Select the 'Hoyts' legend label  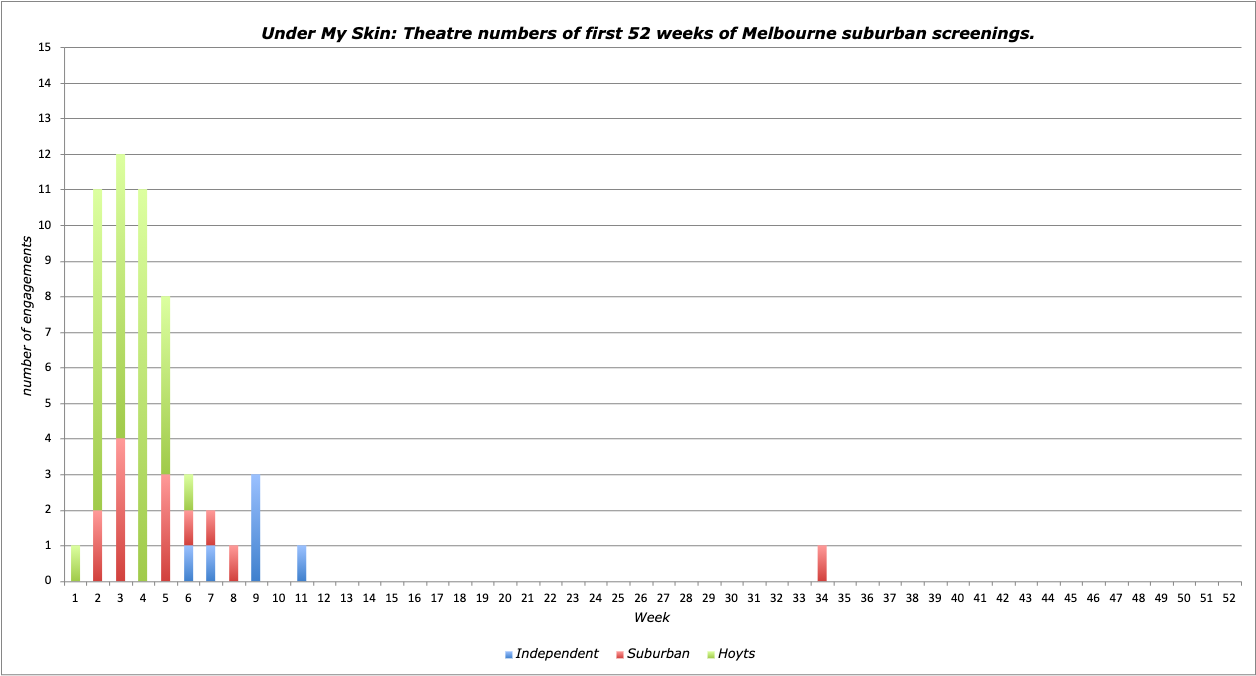pos(737,654)
